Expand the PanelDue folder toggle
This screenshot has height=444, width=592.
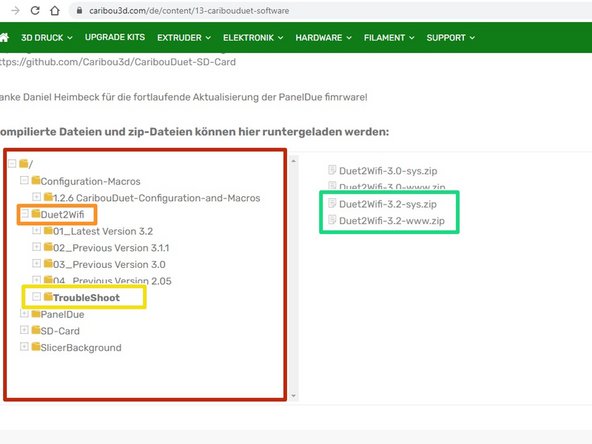[x=24, y=313]
